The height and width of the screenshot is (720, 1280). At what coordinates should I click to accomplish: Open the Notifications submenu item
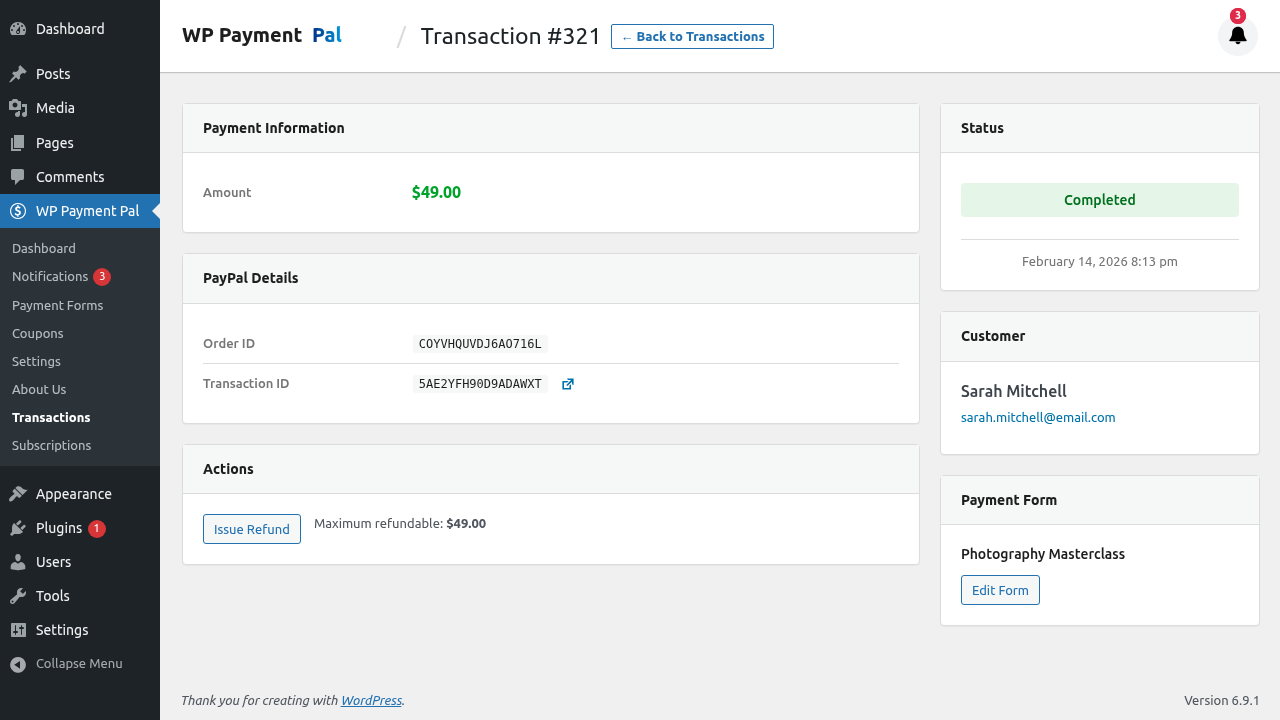(x=50, y=276)
